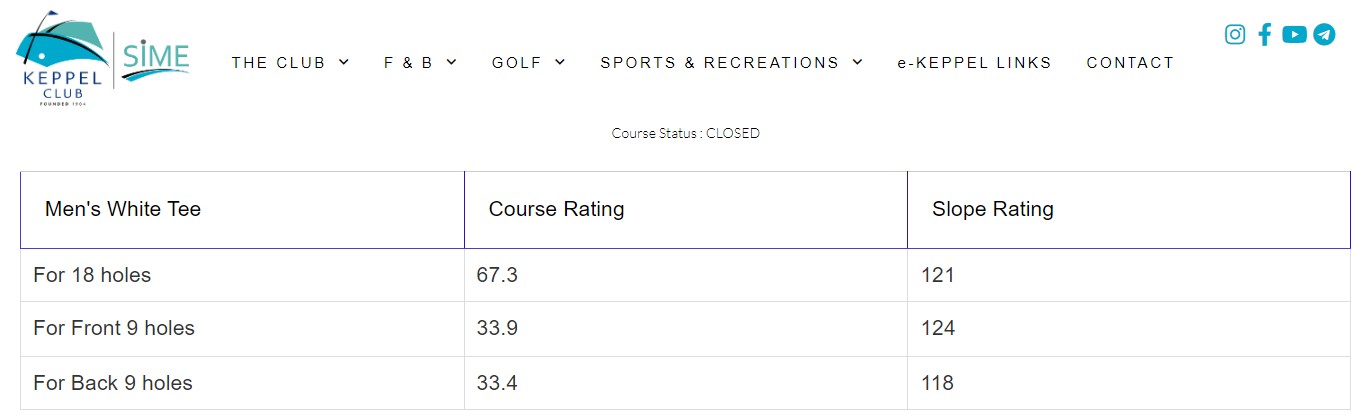This screenshot has width=1362, height=418.
Task: Open The Club menu item
Action: coord(278,63)
